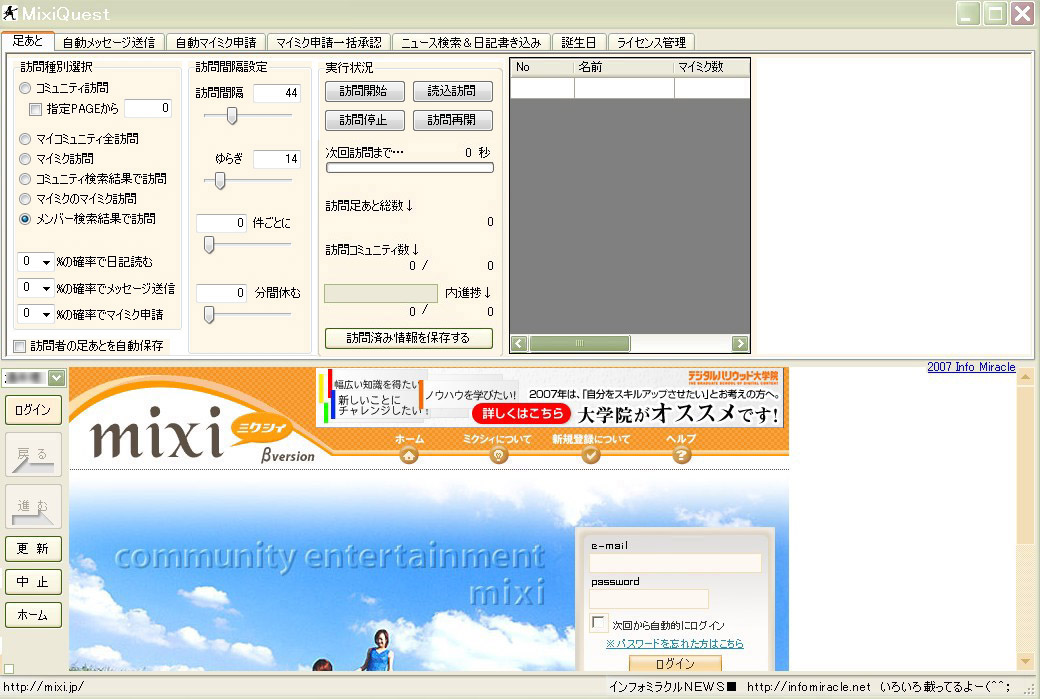This screenshot has width=1040, height=699.
Task: Switch to 足あと tab
Action: (27, 41)
